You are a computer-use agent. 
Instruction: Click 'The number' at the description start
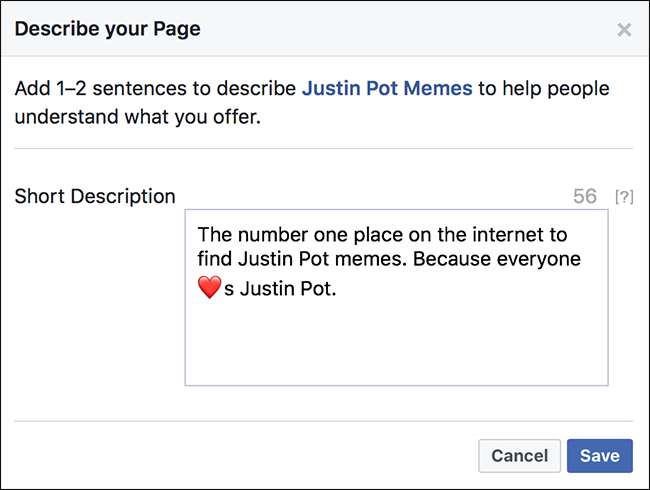point(240,235)
